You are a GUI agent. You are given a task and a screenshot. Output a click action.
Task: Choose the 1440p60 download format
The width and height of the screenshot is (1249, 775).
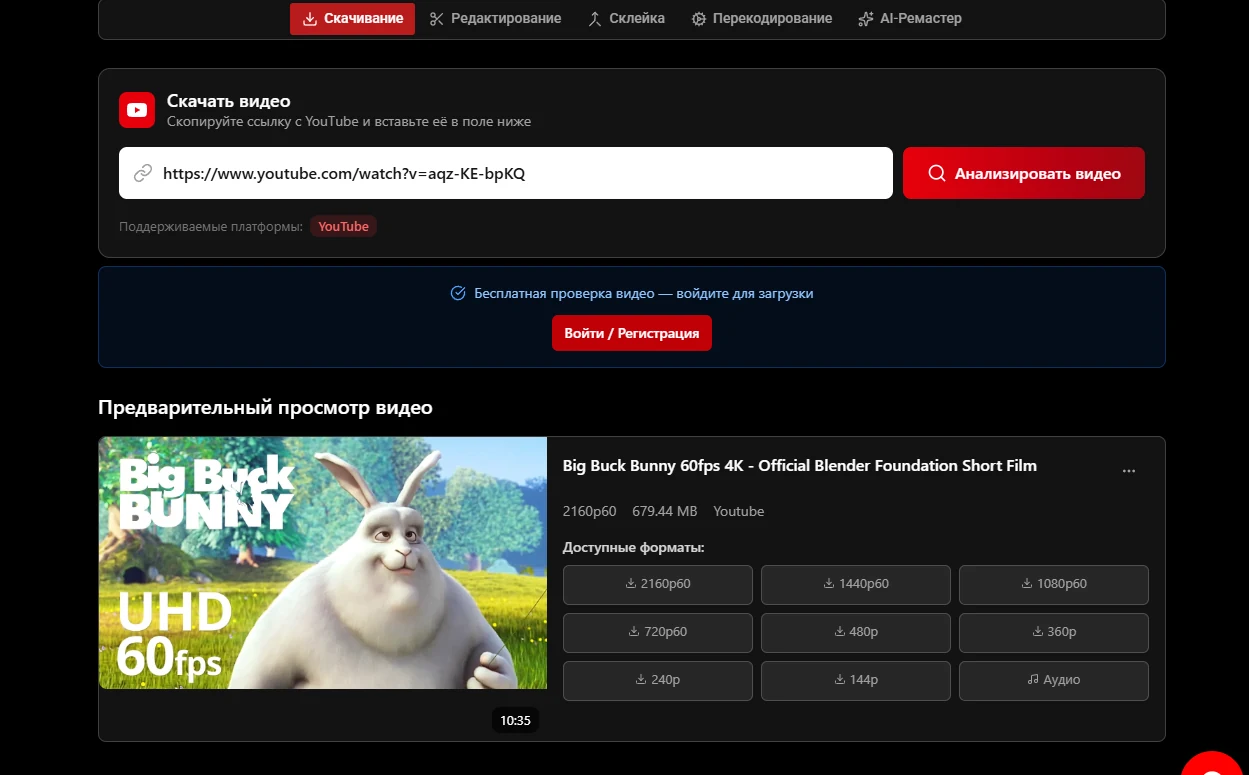(x=856, y=584)
